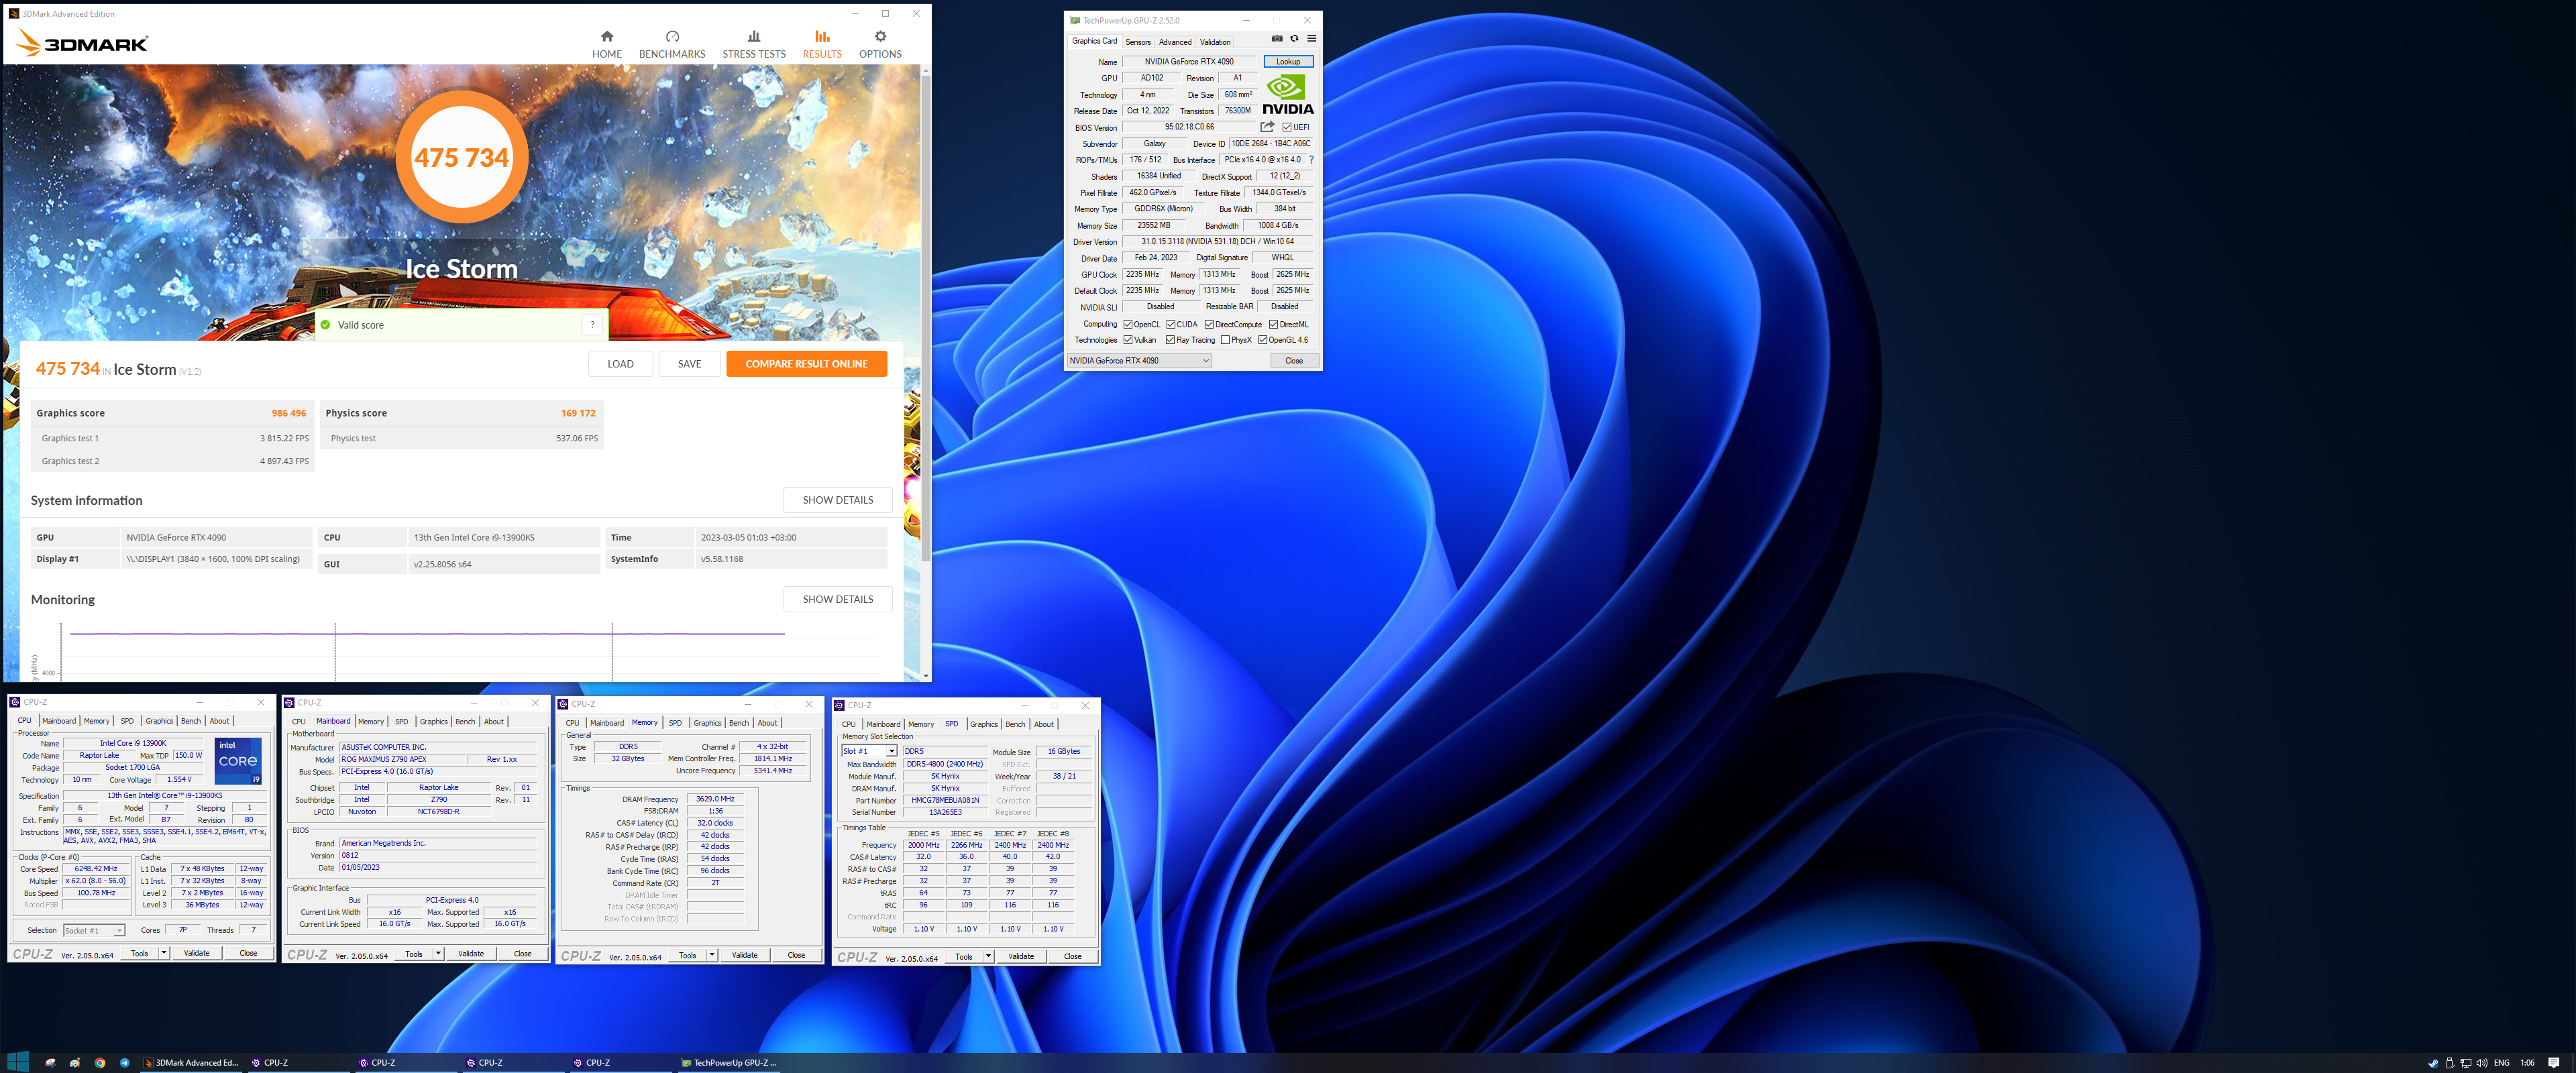This screenshot has width=2576, height=1073.
Task: Open volume control in system tray
Action: [2481, 1063]
